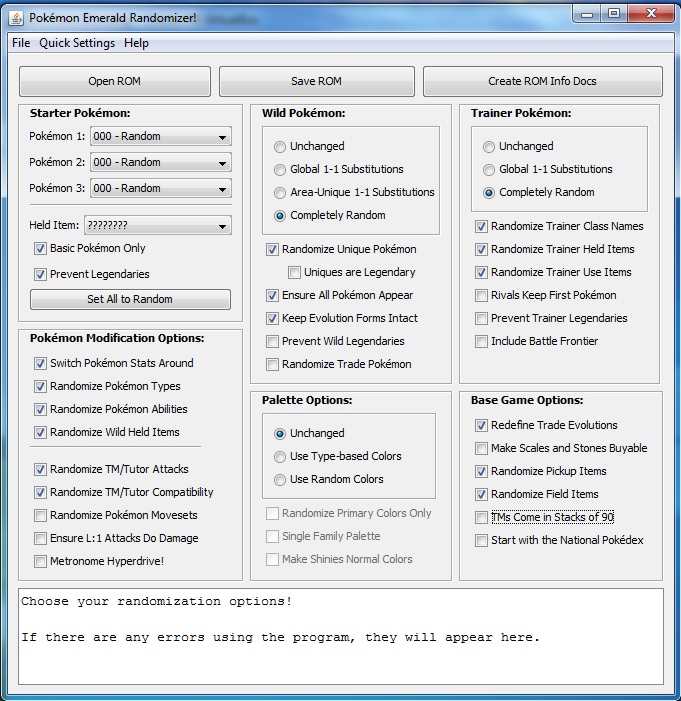Enable Include Battle Frontier option
Screen dimensions: 681x701
point(482,341)
